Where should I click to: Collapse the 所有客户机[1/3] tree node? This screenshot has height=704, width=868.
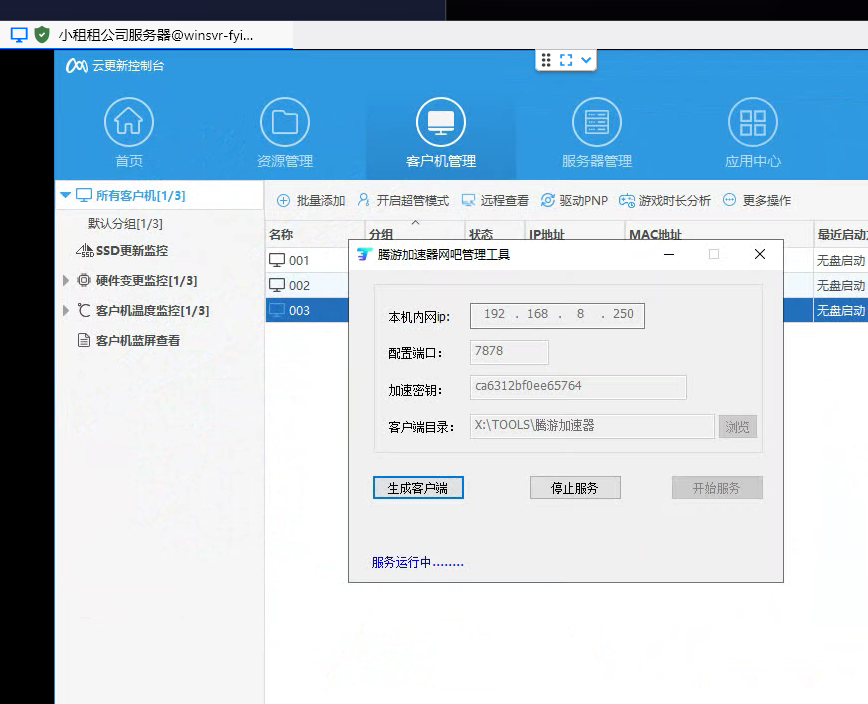pos(65,195)
